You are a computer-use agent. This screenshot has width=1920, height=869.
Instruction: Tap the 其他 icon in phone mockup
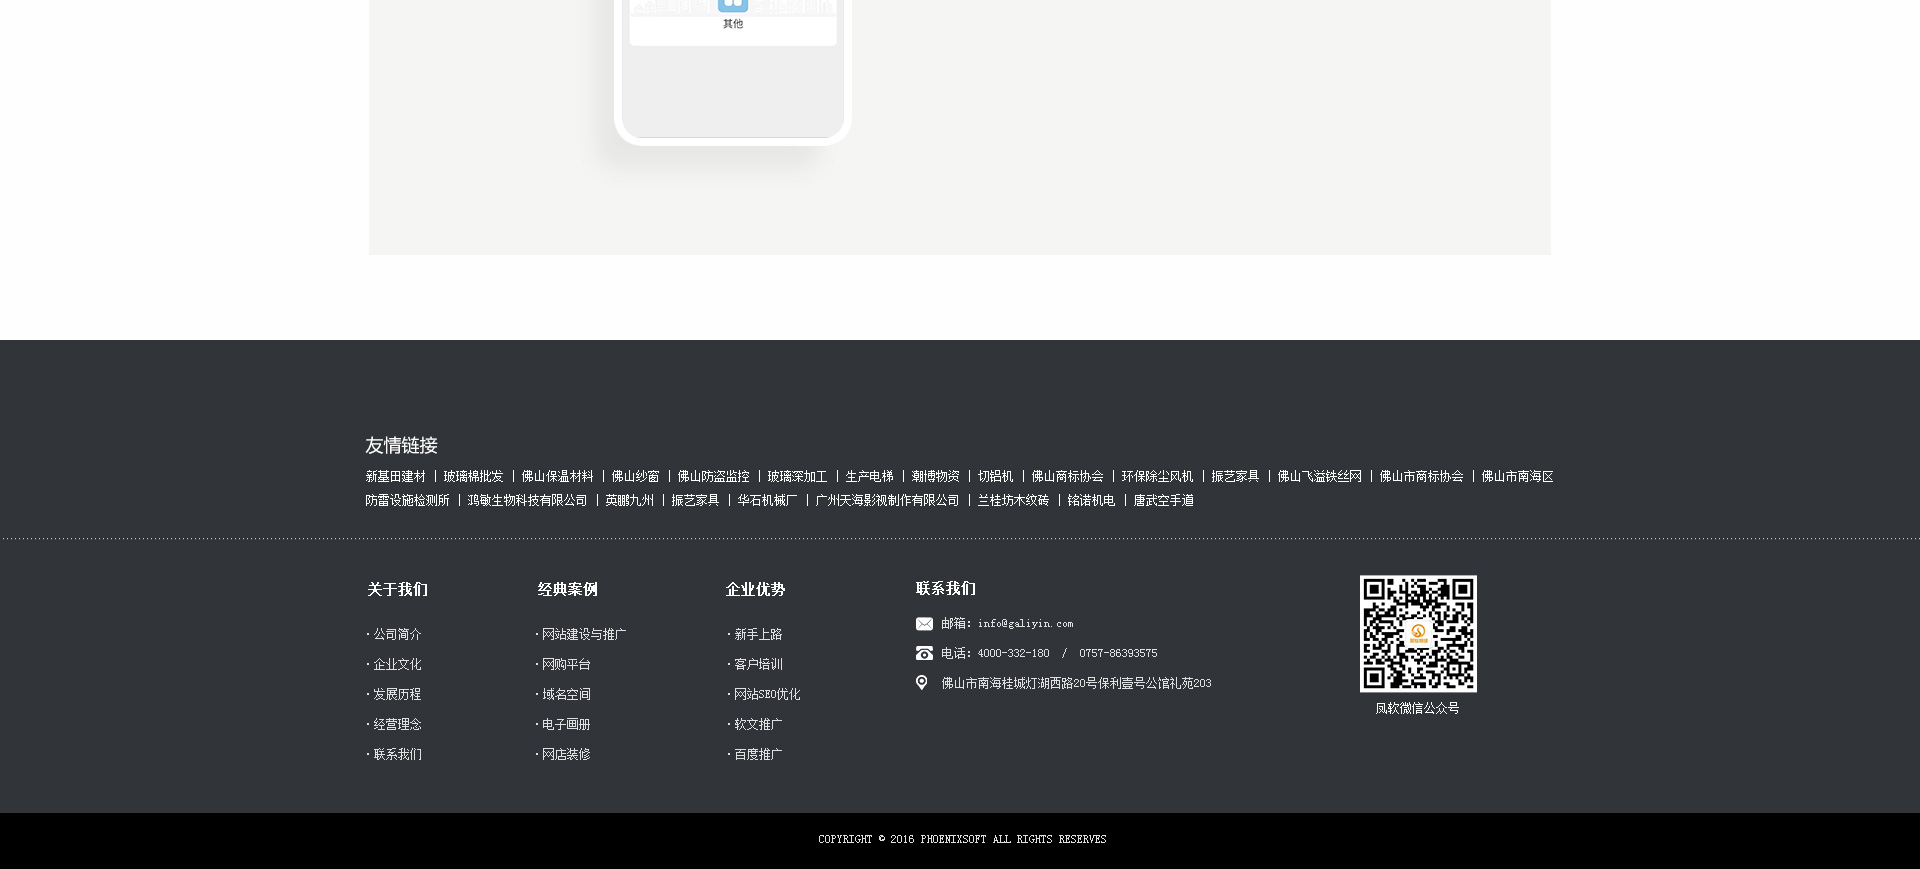[733, 6]
